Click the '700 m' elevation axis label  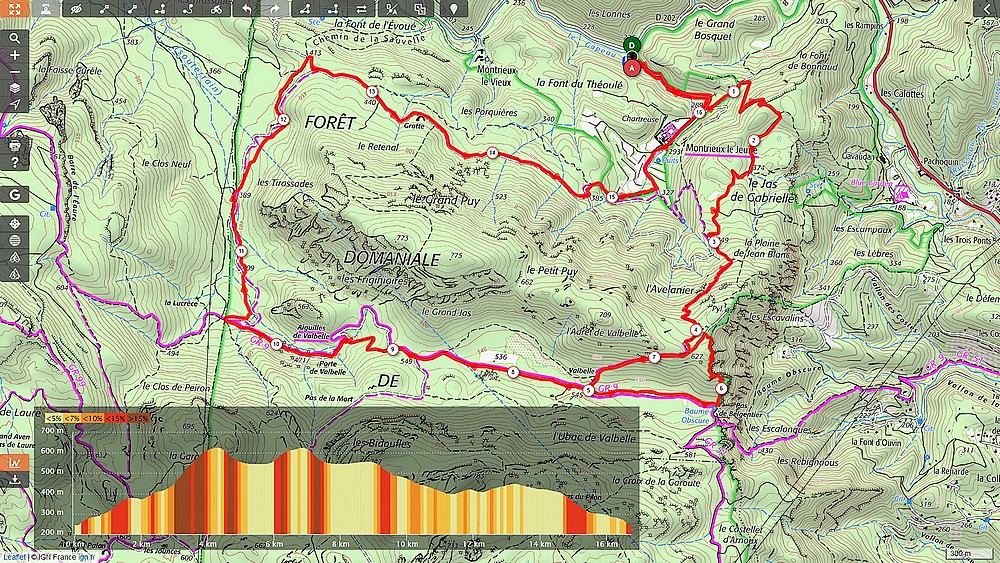click(52, 431)
